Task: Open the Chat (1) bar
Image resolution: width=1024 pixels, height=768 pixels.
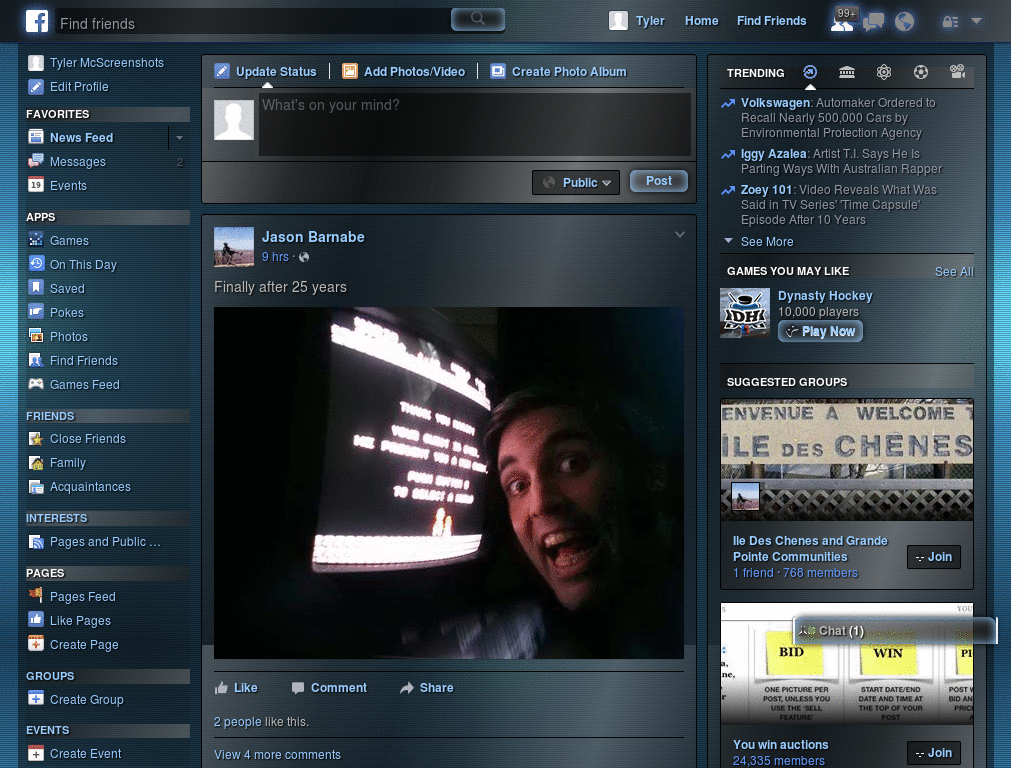Action: (895, 631)
